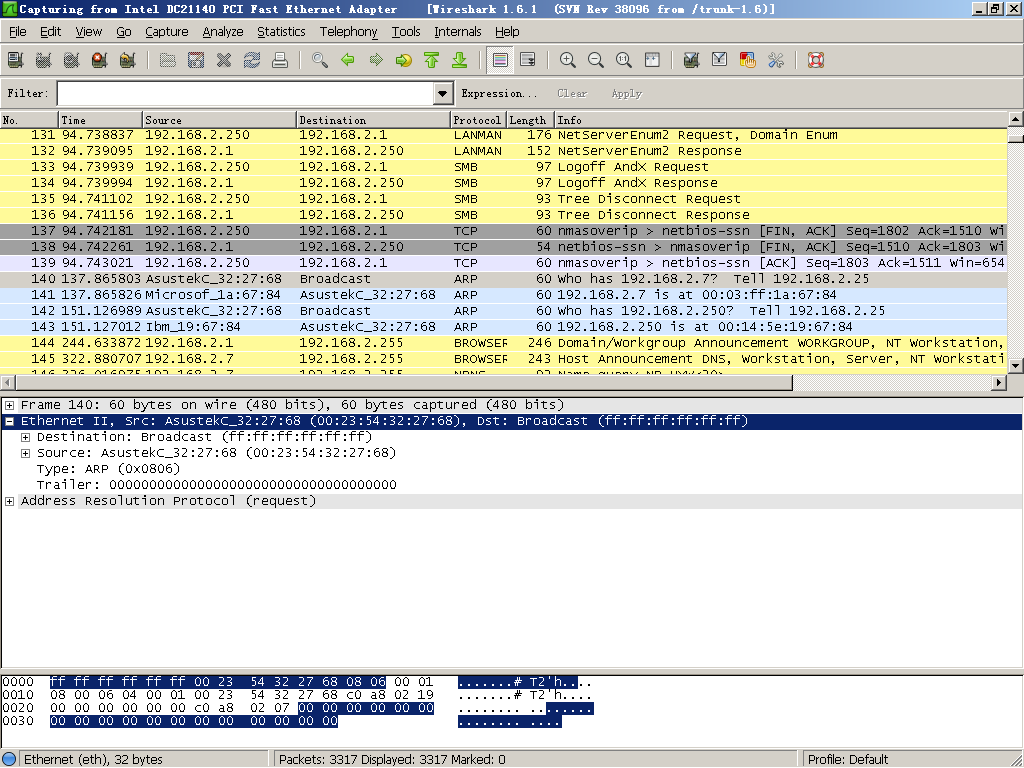Save capture file icon in toolbar
The image size is (1024, 768).
click(x=196, y=60)
